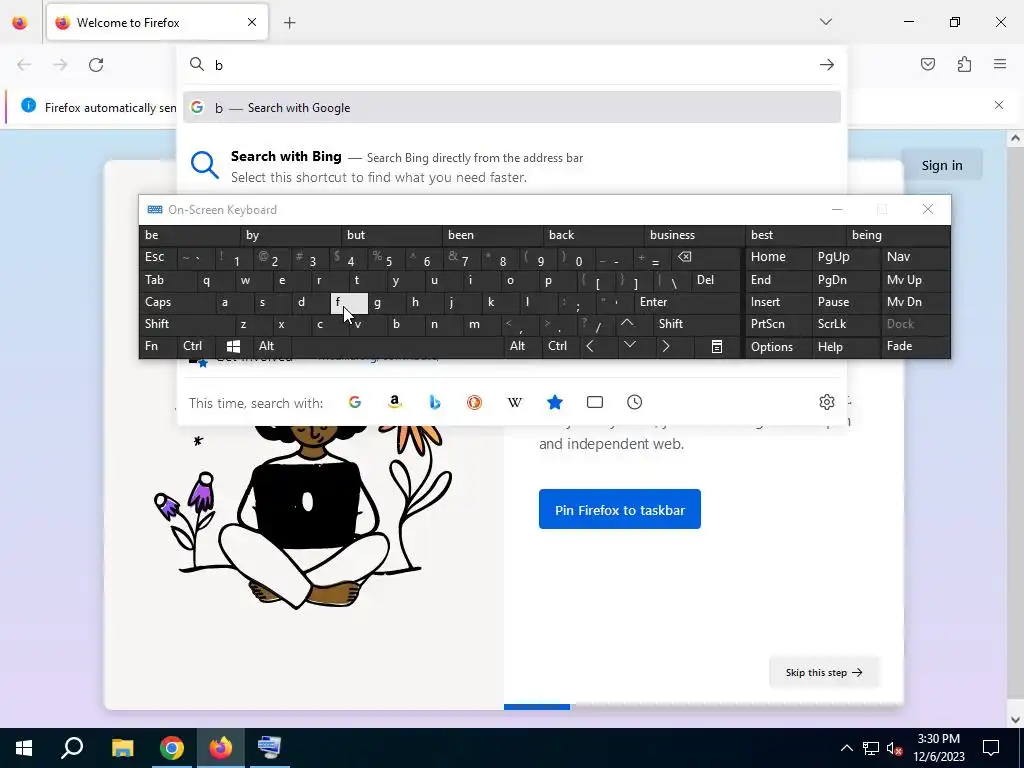Screen dimensions: 1024x768
Task: Click the Enter key on keyboard
Action: pyautogui.click(x=687, y=302)
